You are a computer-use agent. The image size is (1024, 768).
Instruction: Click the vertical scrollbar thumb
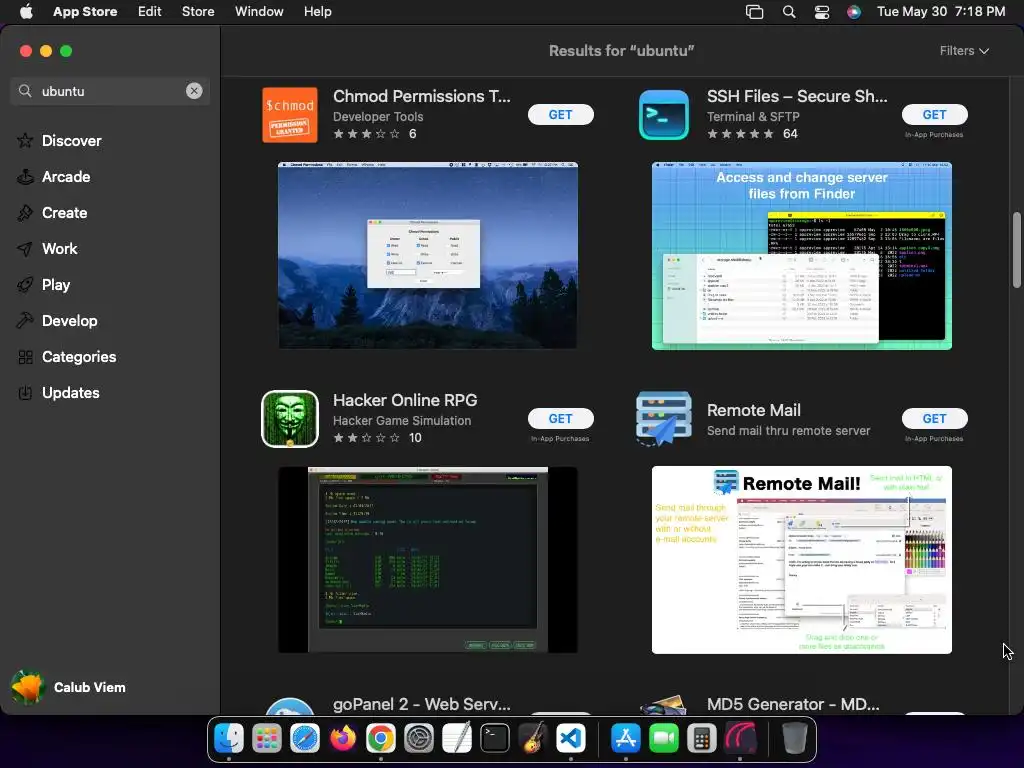1017,250
